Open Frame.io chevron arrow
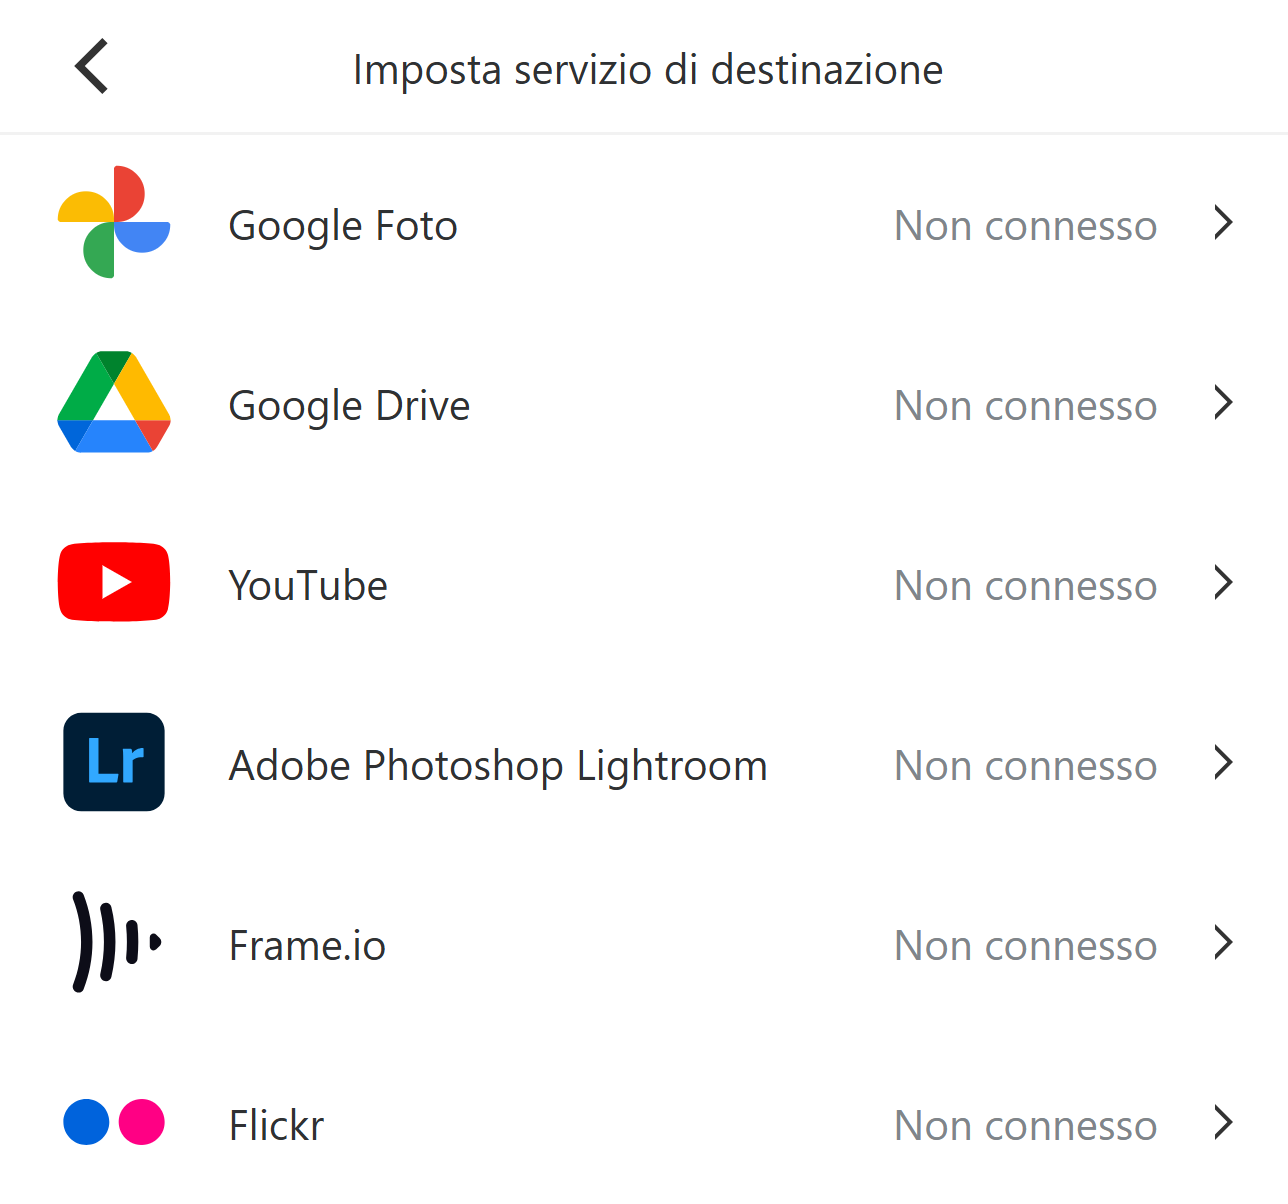Image resolution: width=1288 pixels, height=1204 pixels. click(1222, 942)
